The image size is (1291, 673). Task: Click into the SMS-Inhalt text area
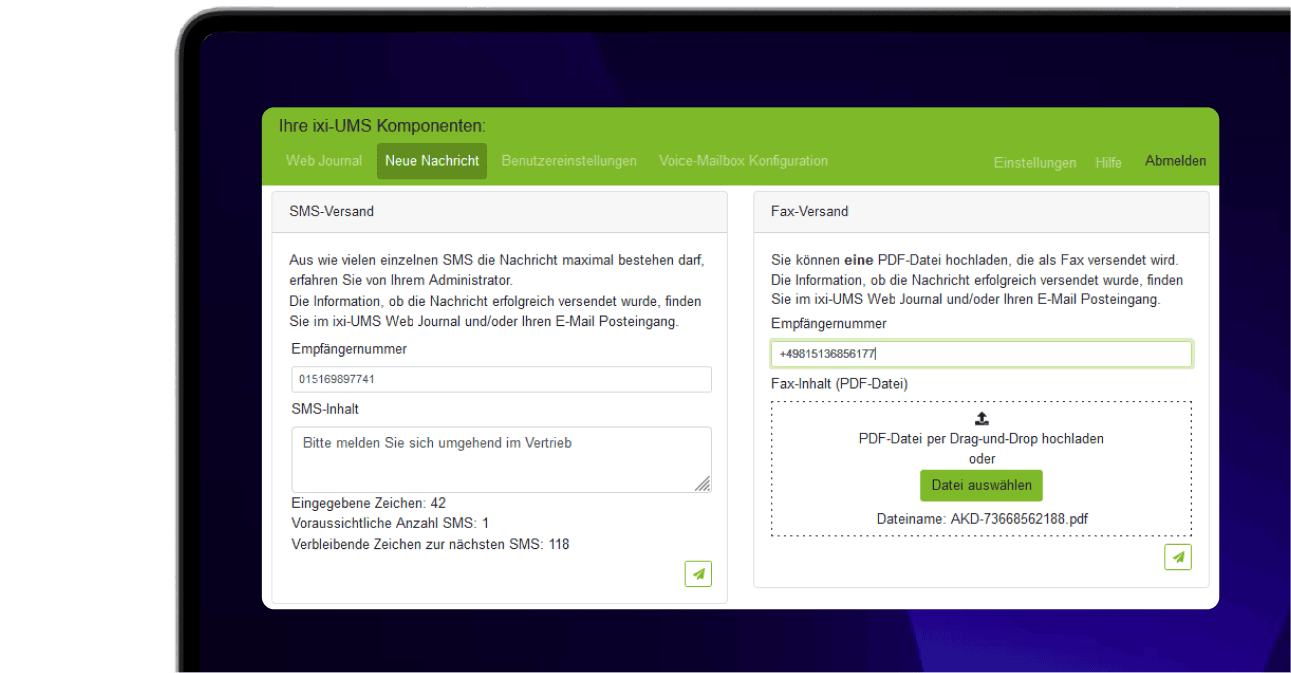coord(501,460)
